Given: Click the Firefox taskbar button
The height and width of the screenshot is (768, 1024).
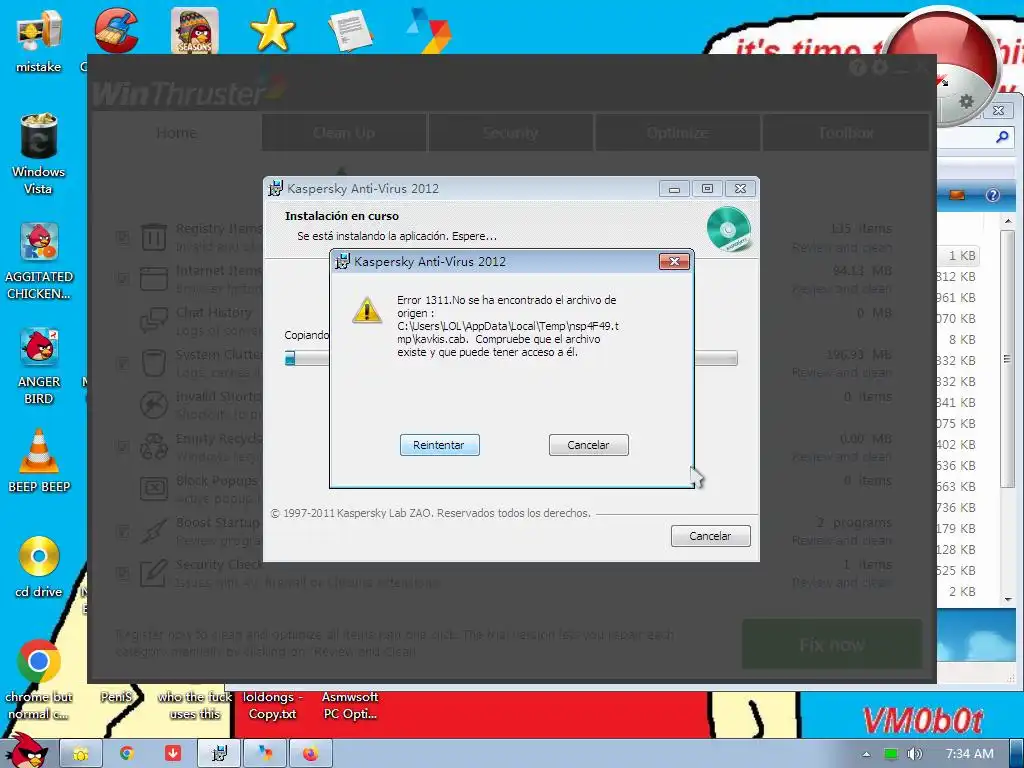Looking at the screenshot, I should [311, 754].
